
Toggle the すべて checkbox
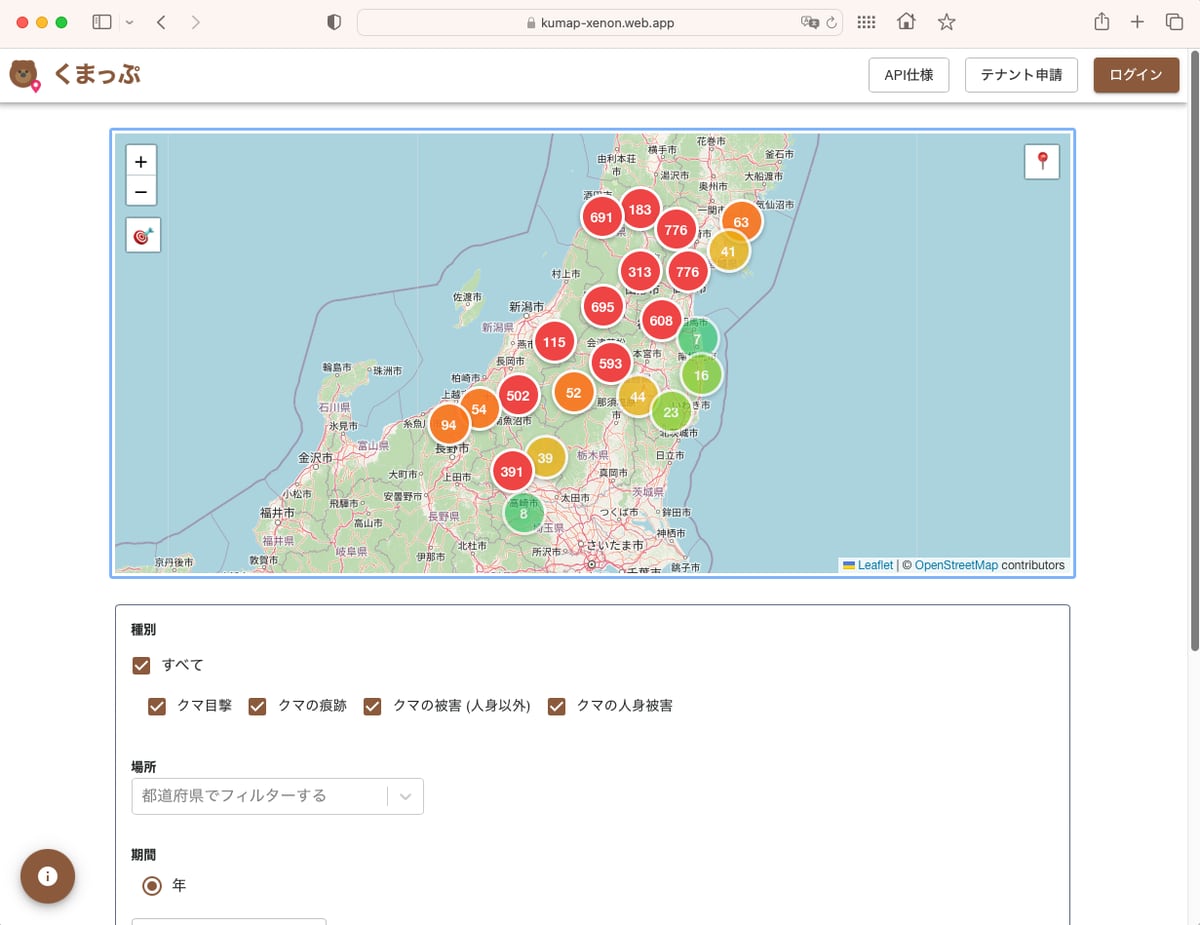click(x=141, y=665)
